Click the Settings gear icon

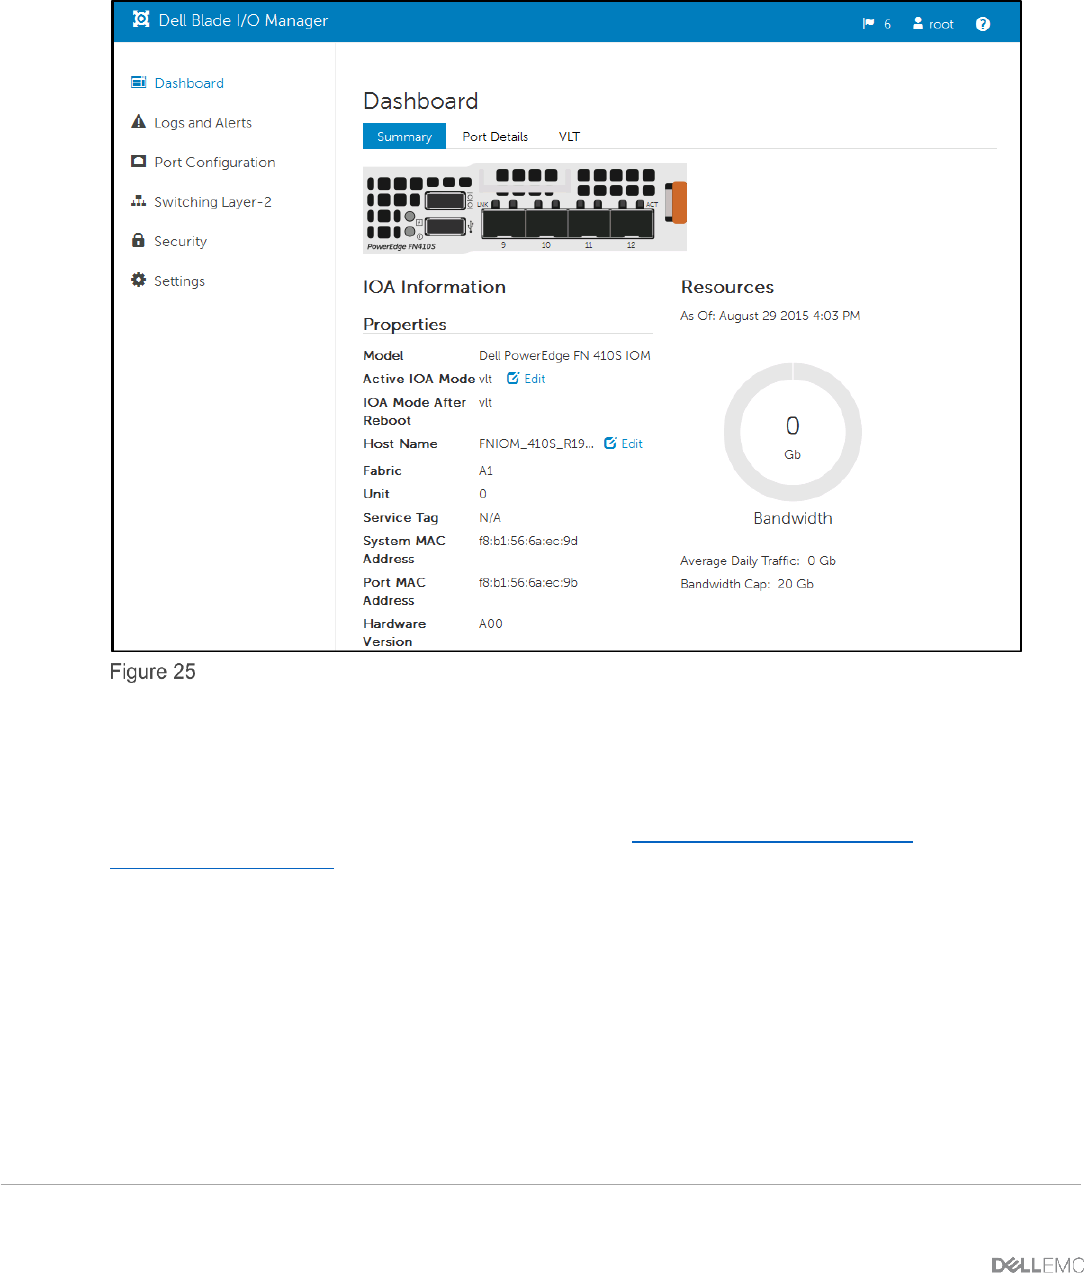(139, 280)
